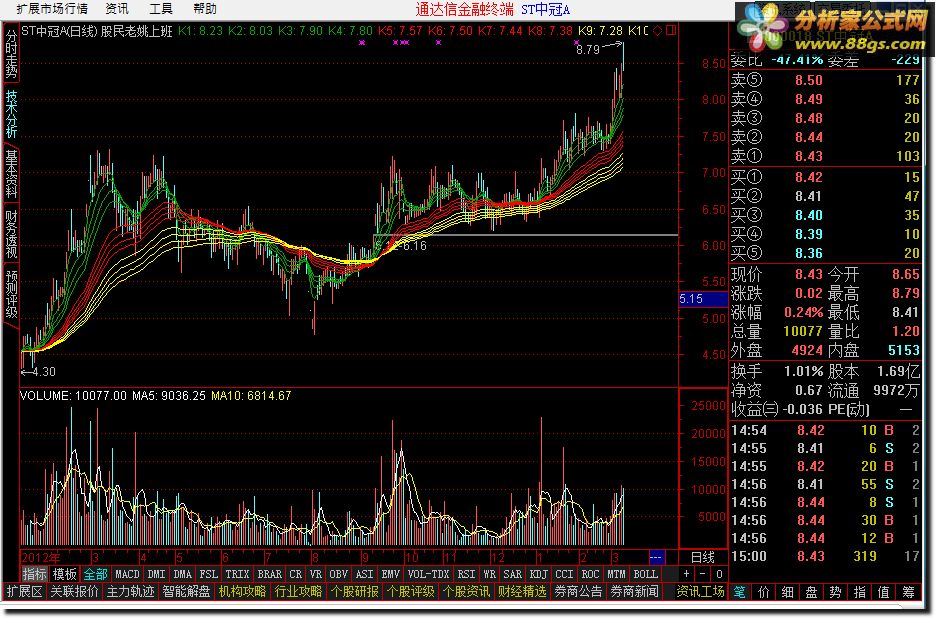Switch indicator to MTM

[616, 574]
